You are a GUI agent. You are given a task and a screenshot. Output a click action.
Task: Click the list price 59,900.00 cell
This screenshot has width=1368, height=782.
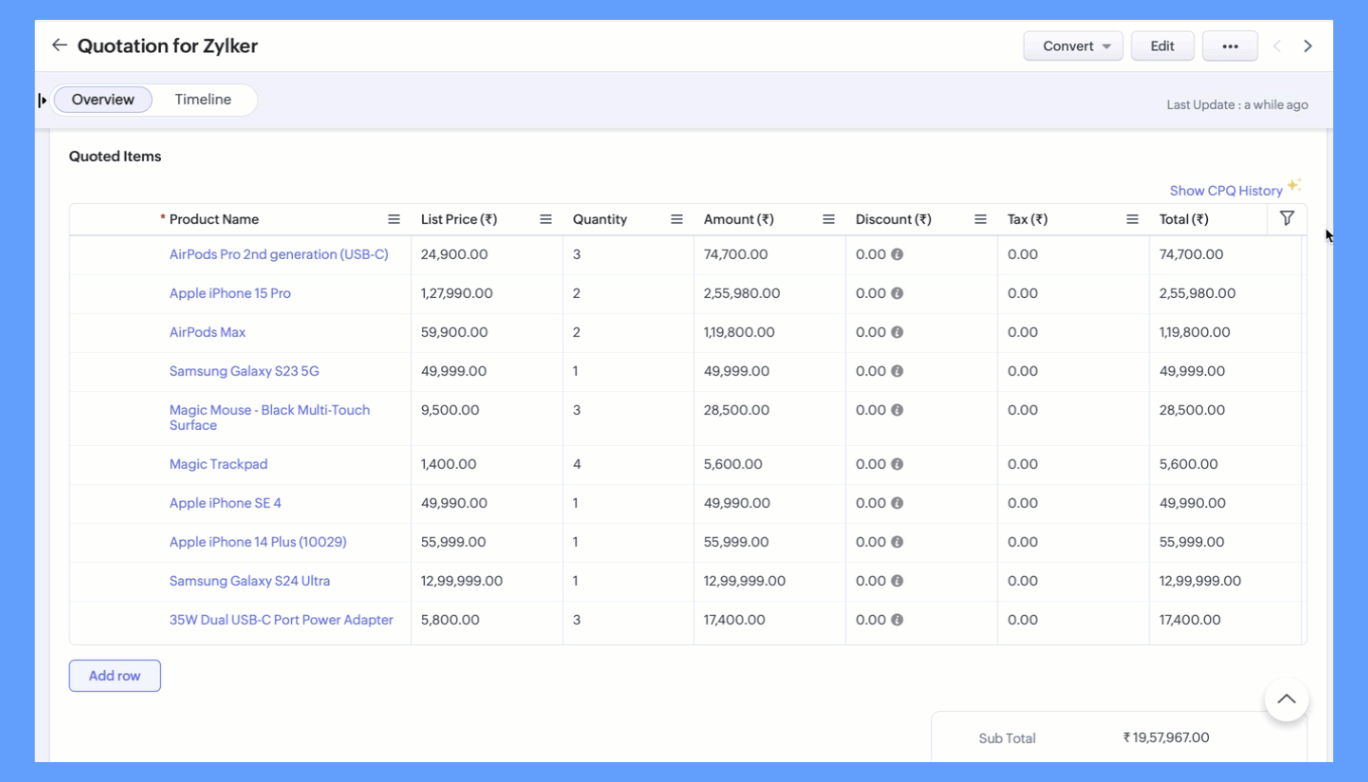(x=454, y=332)
